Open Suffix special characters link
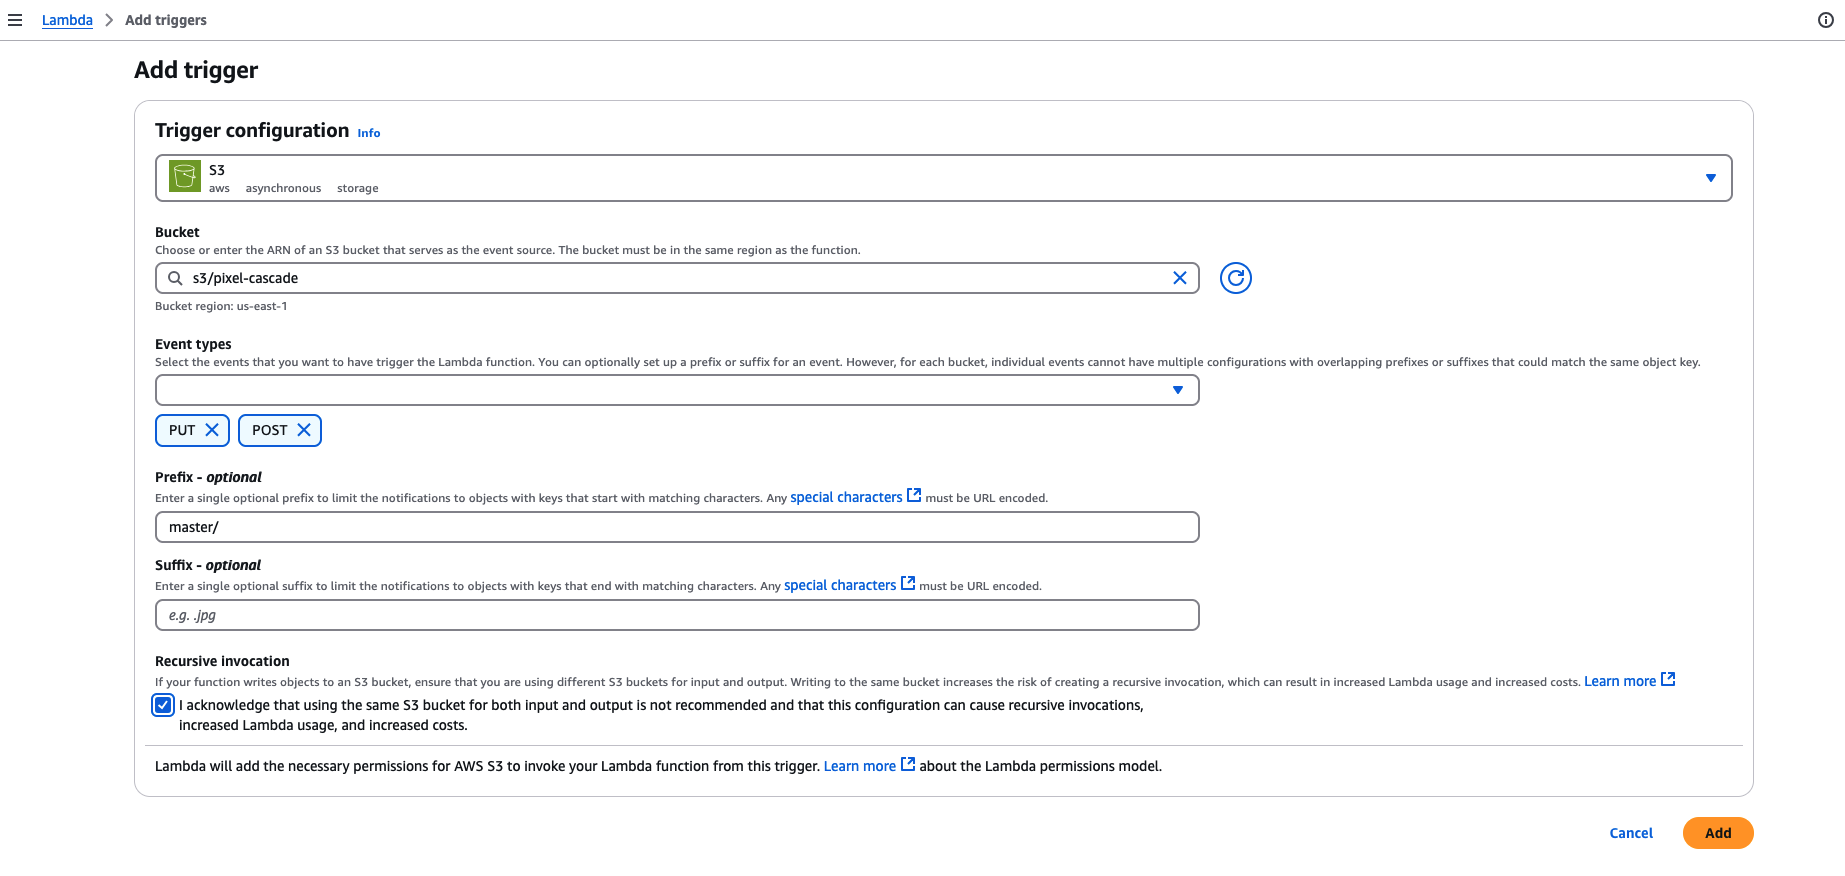Image resolution: width=1845 pixels, height=876 pixels. (840, 585)
